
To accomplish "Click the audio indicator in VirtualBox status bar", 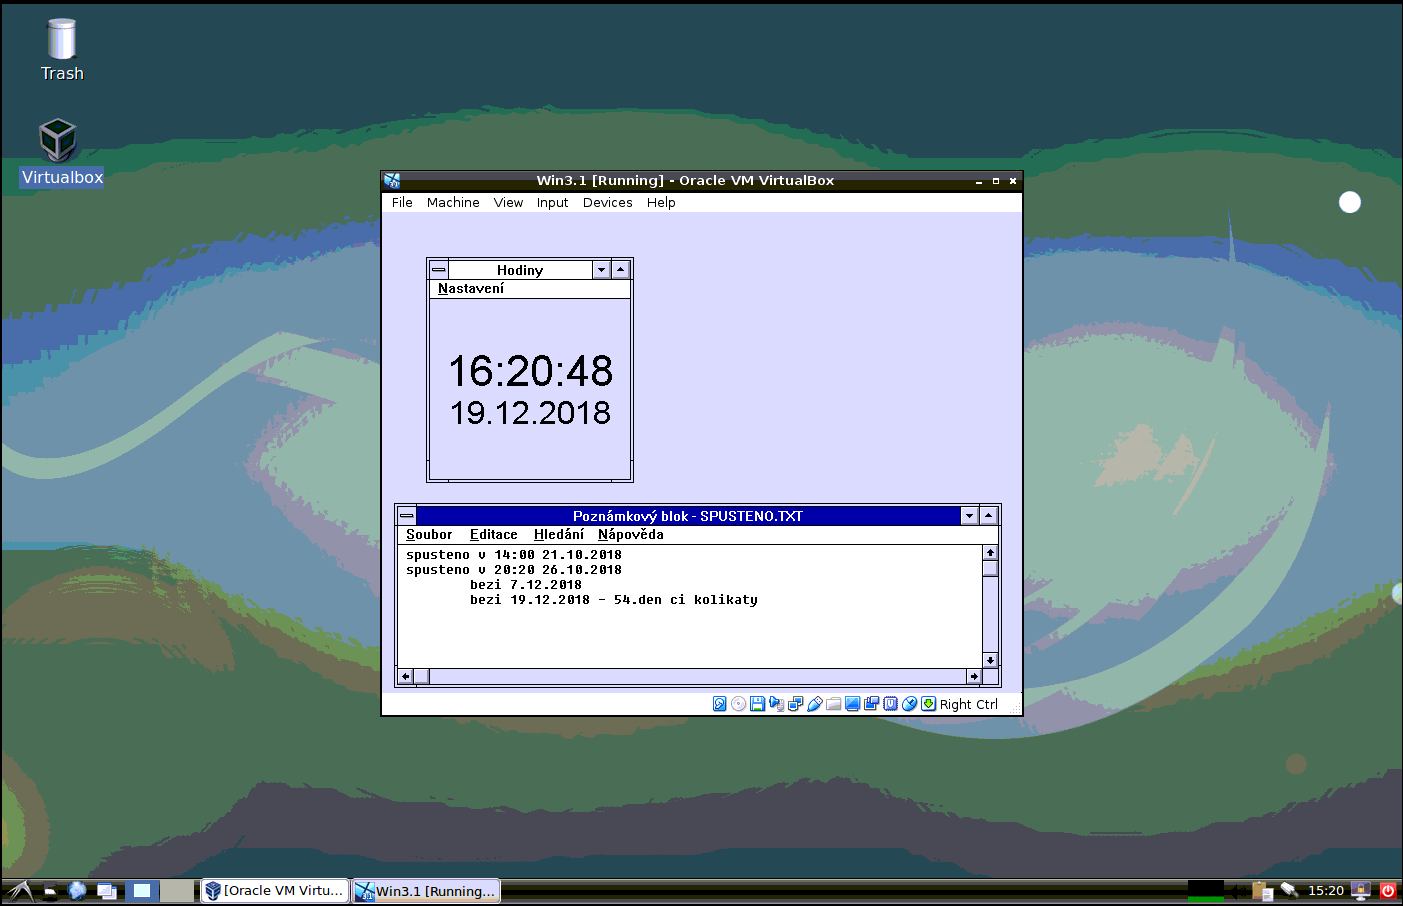I will 776,704.
